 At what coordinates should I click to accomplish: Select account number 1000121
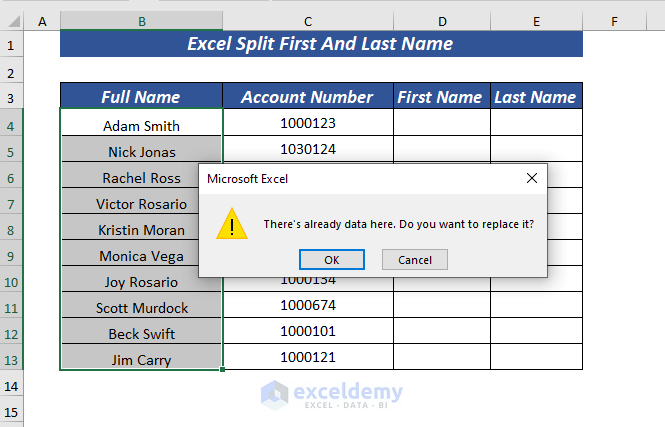pyautogui.click(x=308, y=357)
